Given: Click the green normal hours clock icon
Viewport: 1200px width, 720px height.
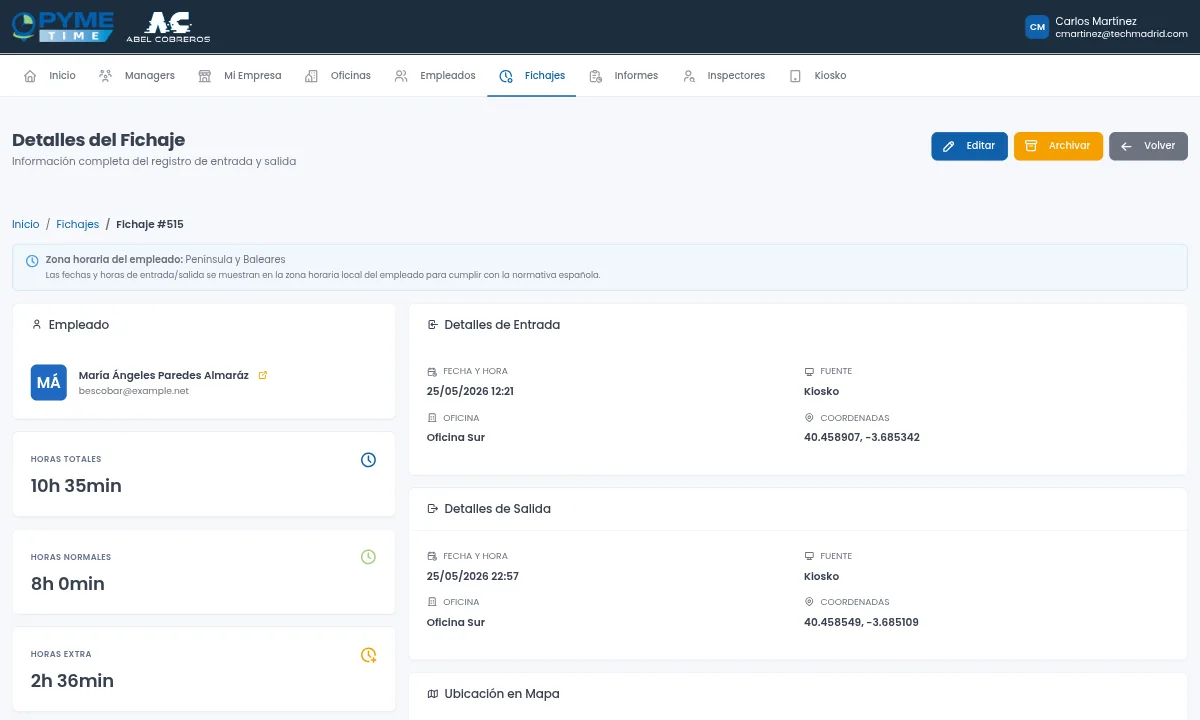Looking at the screenshot, I should pos(368,557).
